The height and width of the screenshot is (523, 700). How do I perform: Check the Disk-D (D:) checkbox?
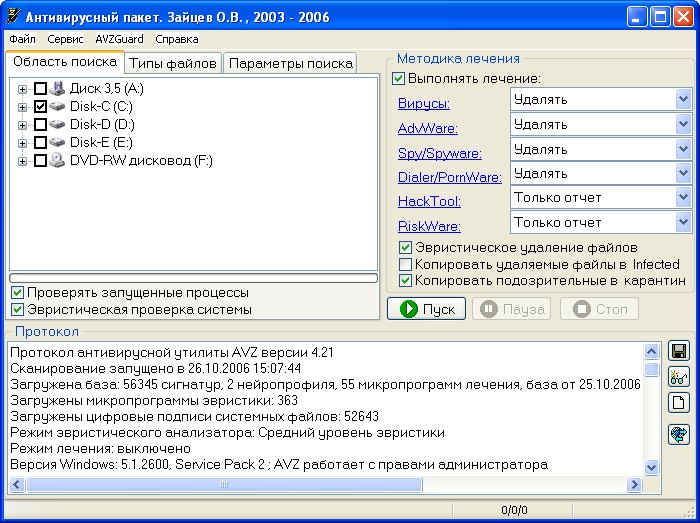point(40,124)
